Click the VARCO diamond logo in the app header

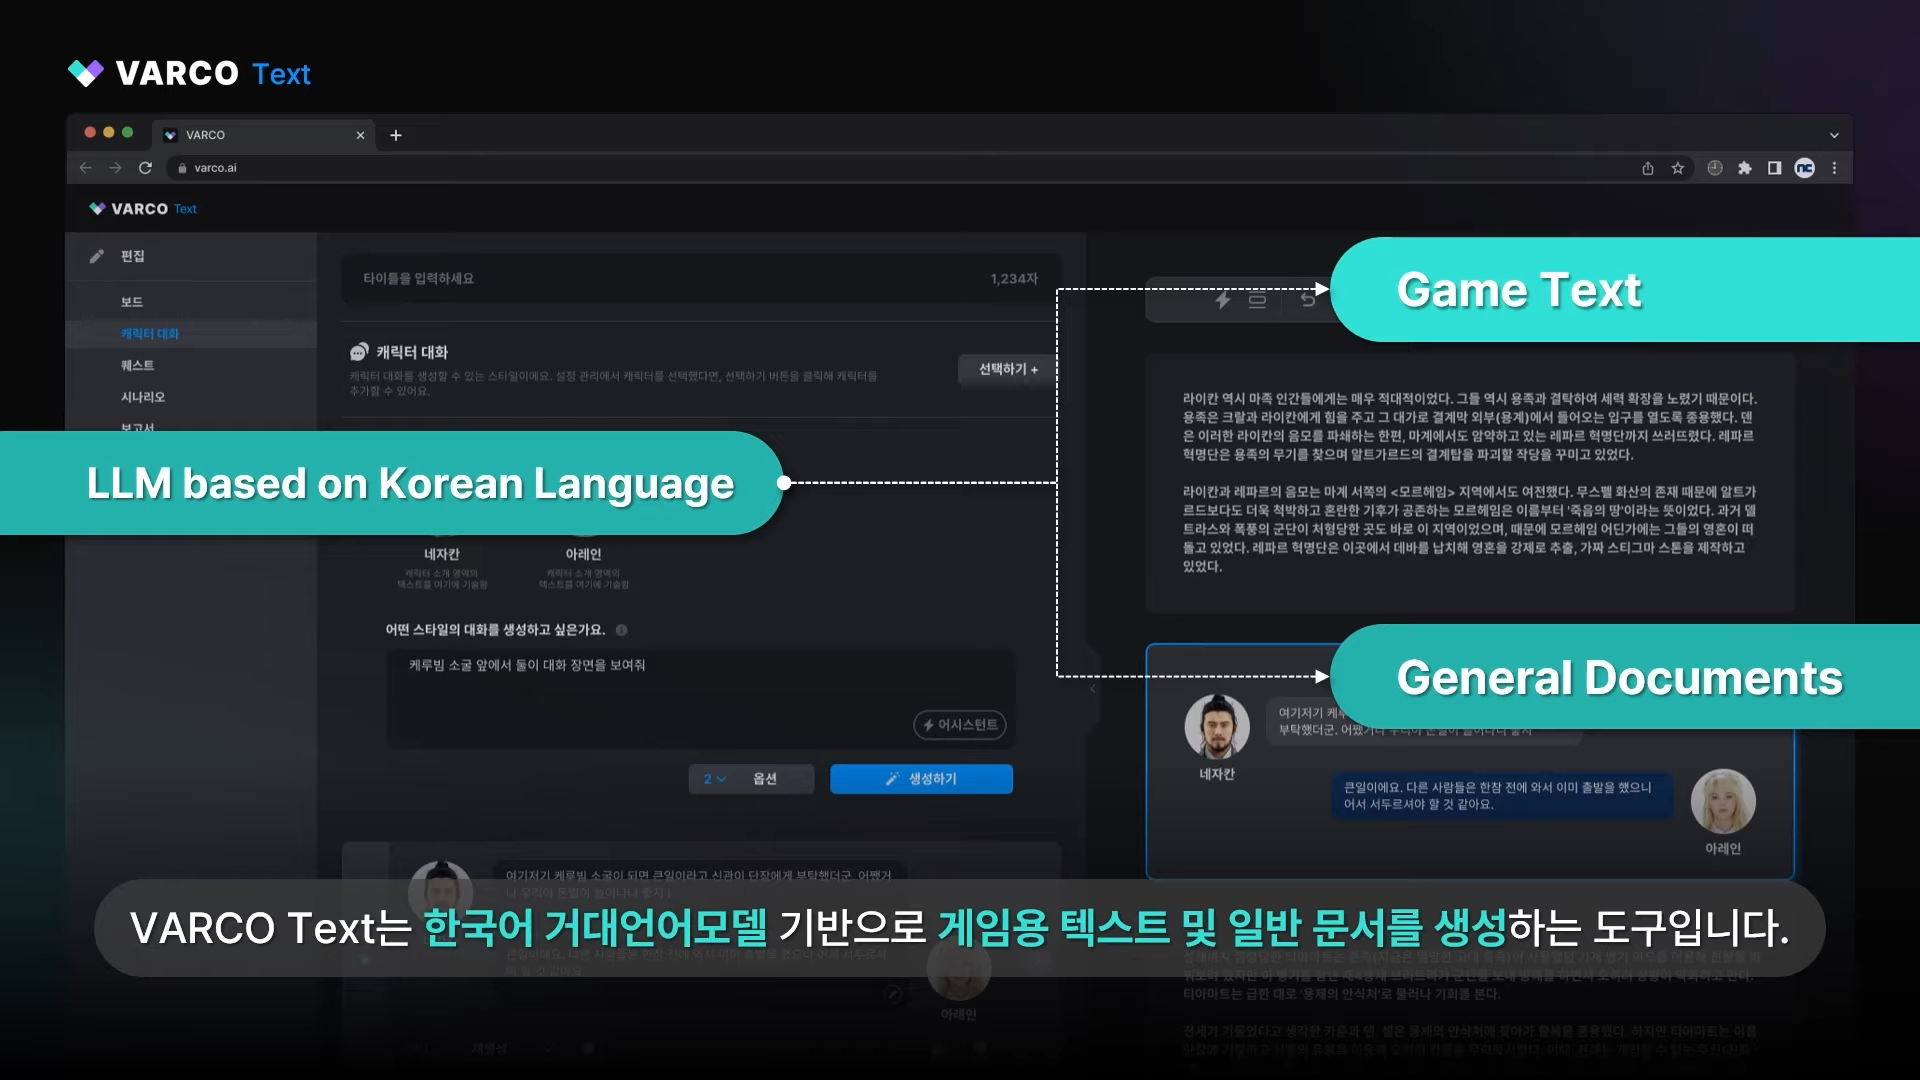pos(98,208)
